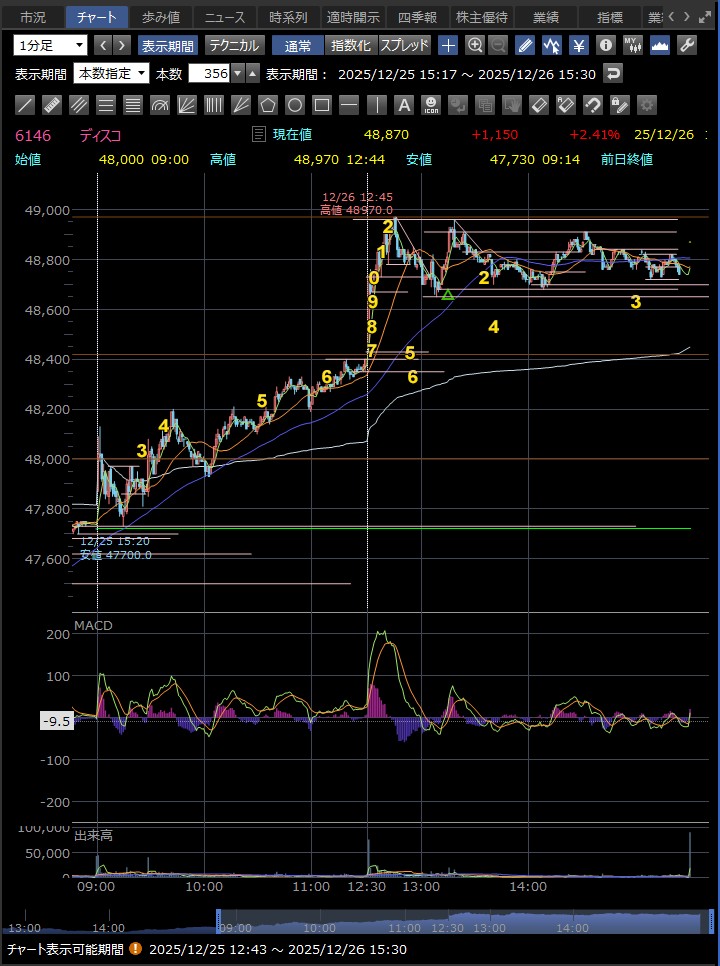This screenshot has width=720, height=966.
Task: Open settings with the wrench icon
Action: [x=687, y=45]
